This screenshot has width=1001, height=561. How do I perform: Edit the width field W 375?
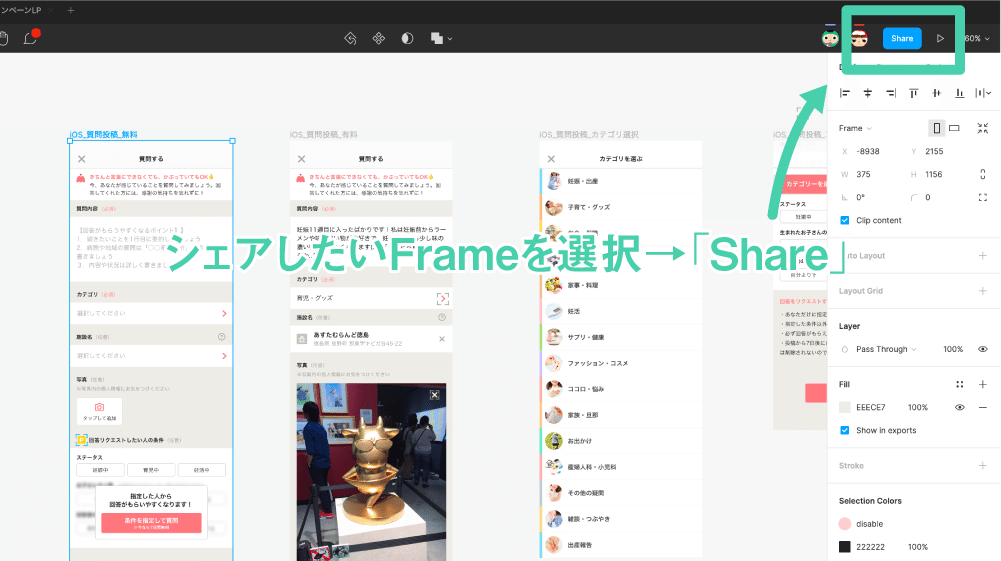pyautogui.click(x=863, y=174)
